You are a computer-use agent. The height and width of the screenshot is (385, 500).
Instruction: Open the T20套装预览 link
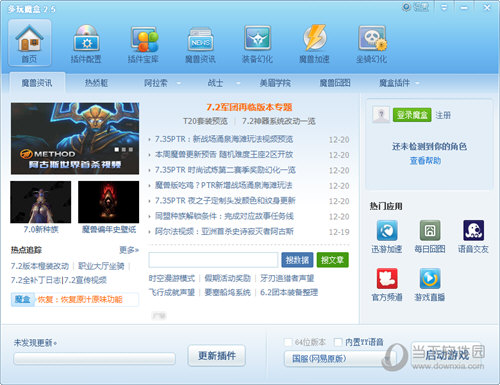pos(205,121)
